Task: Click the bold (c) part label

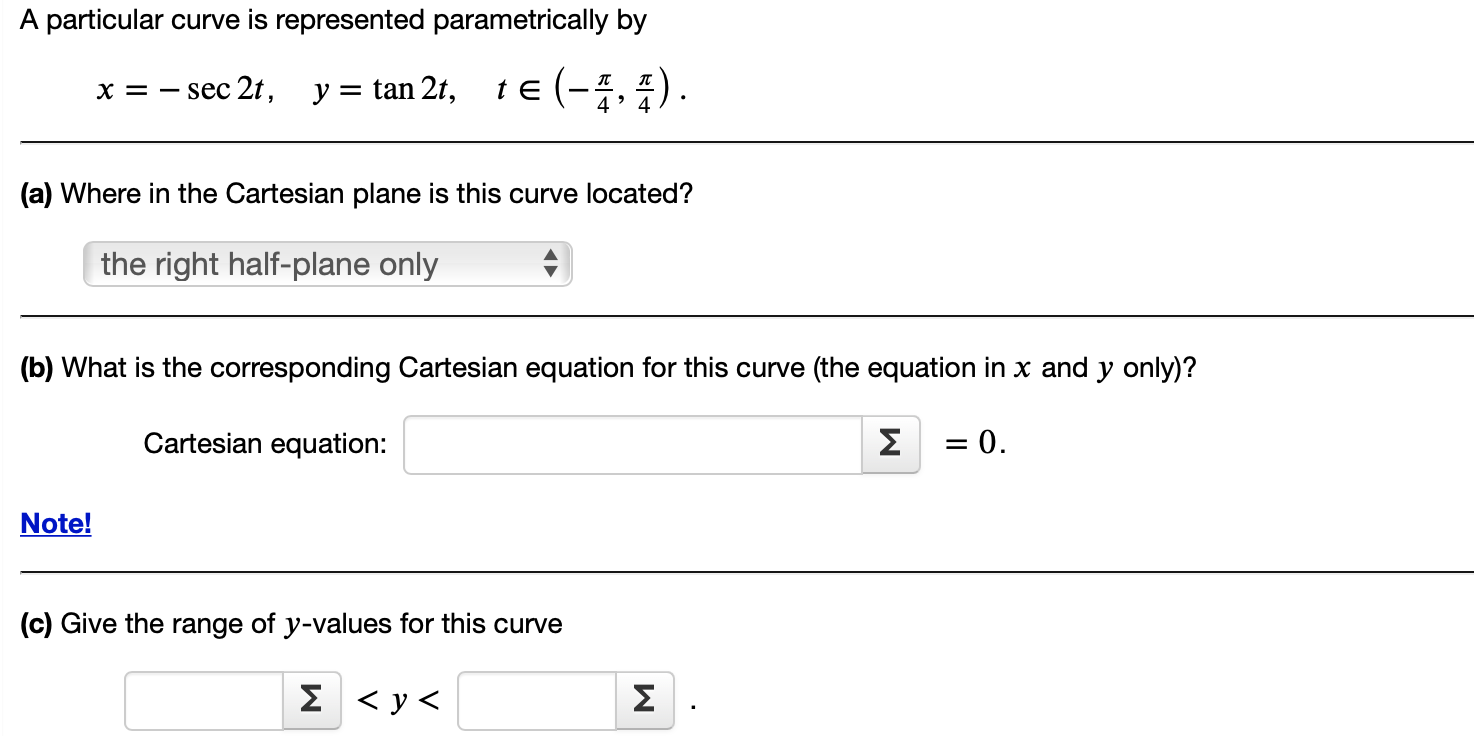Action: click(37, 624)
